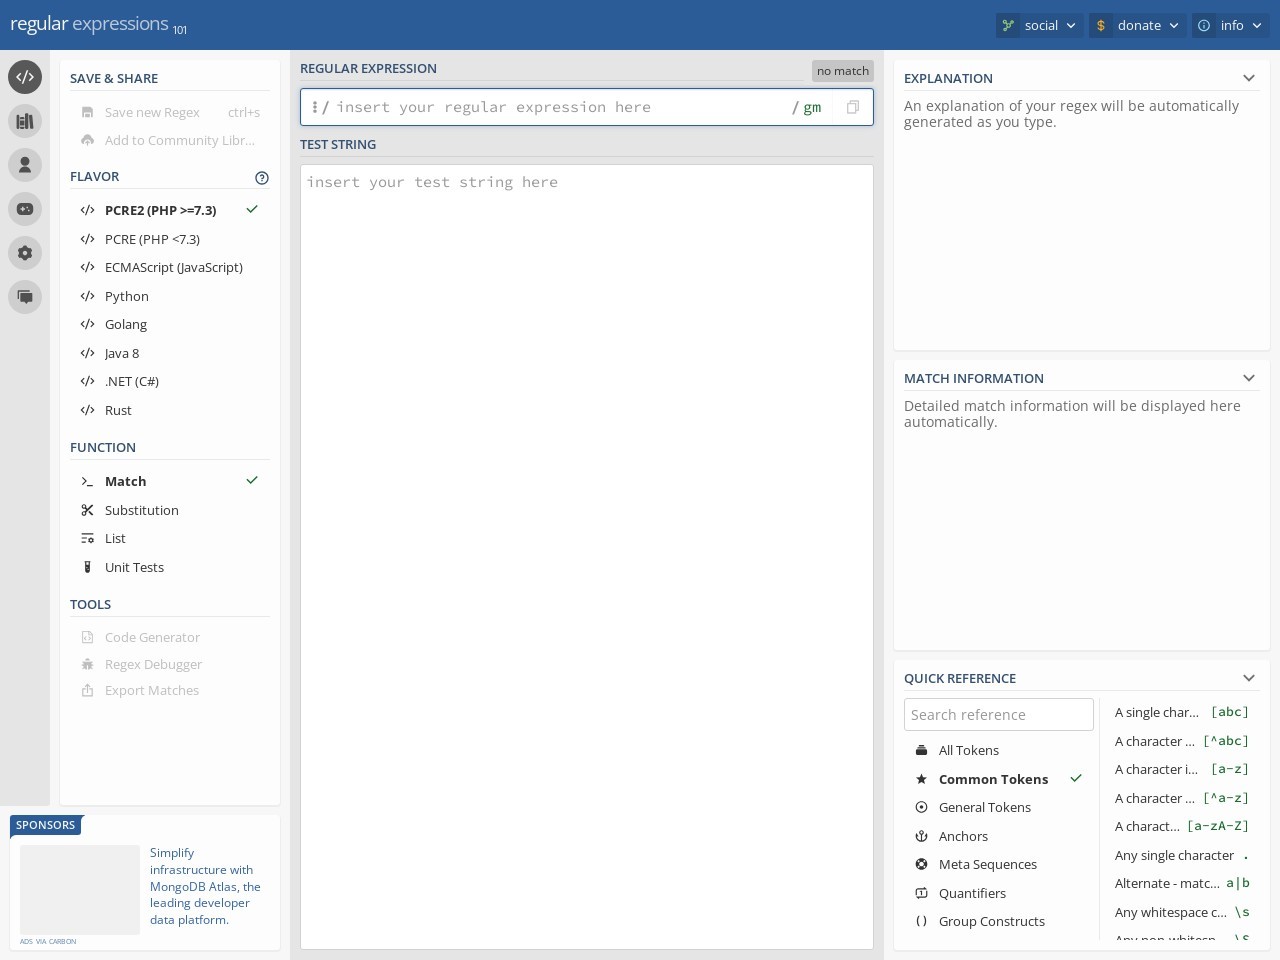
Task: Switch function to Substitution
Action: 141,510
